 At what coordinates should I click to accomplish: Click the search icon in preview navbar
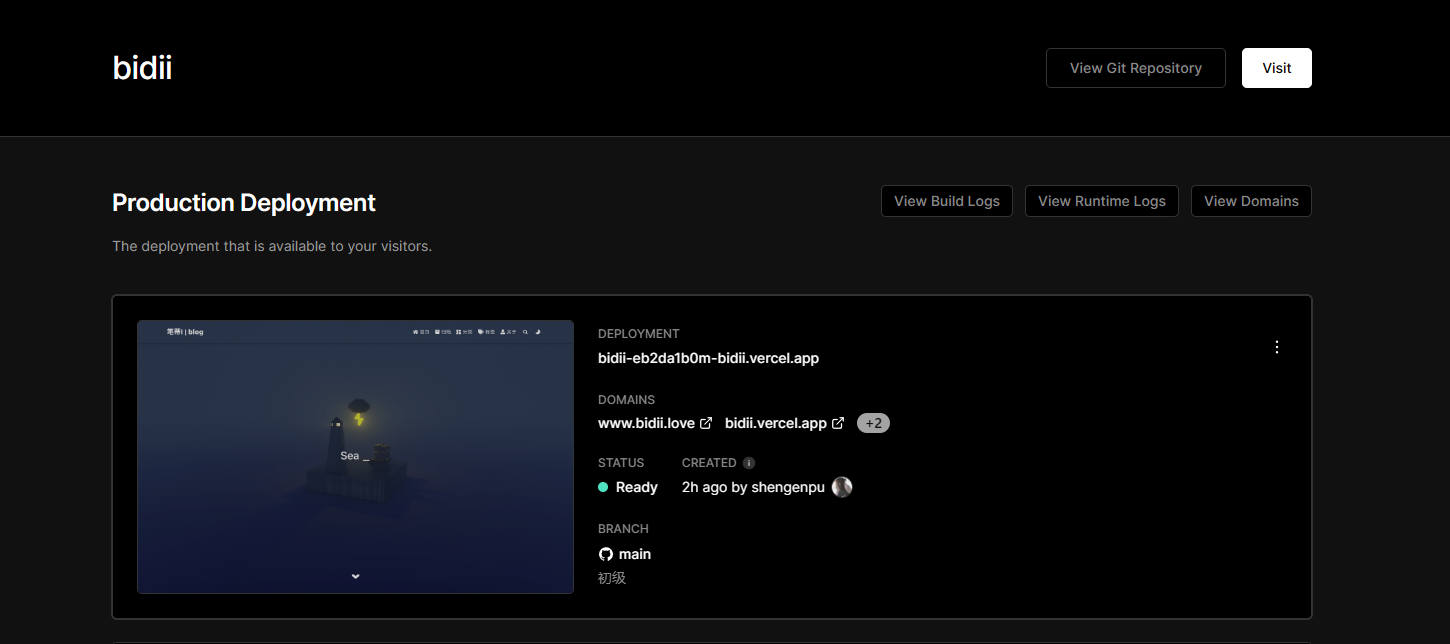(525, 332)
